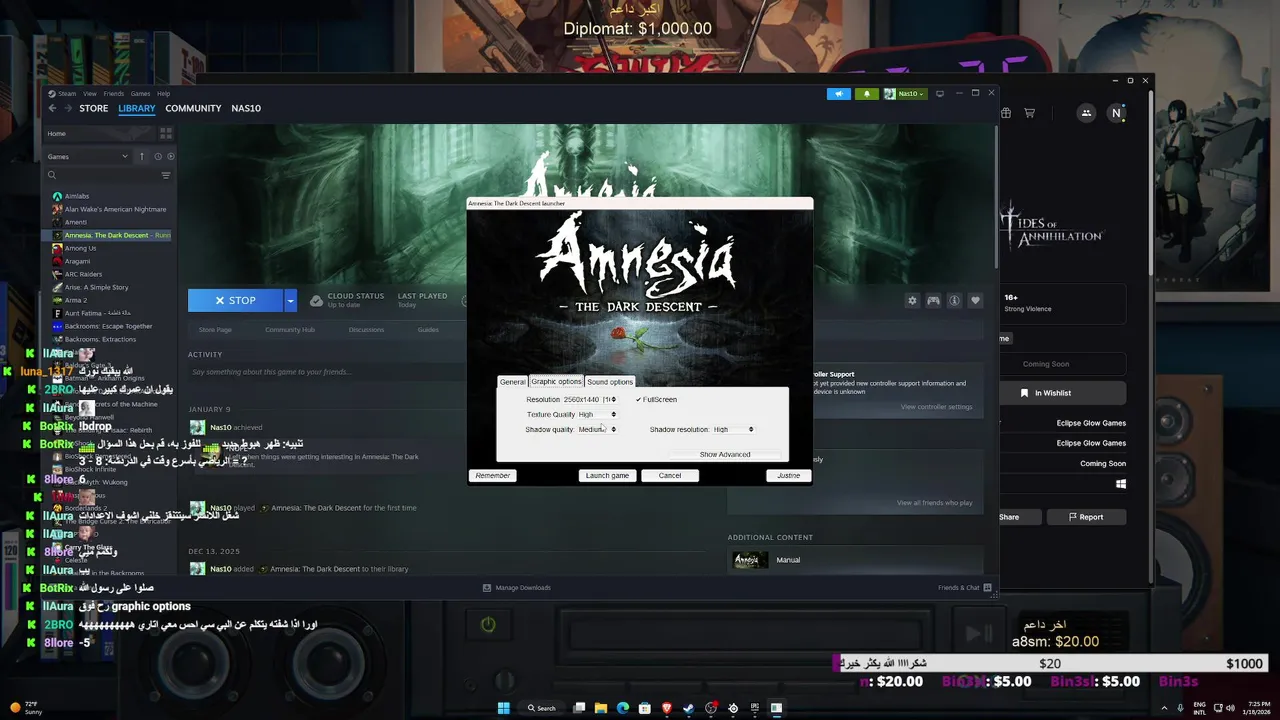Open the Help menu
This screenshot has height=720, width=1280.
163,93
